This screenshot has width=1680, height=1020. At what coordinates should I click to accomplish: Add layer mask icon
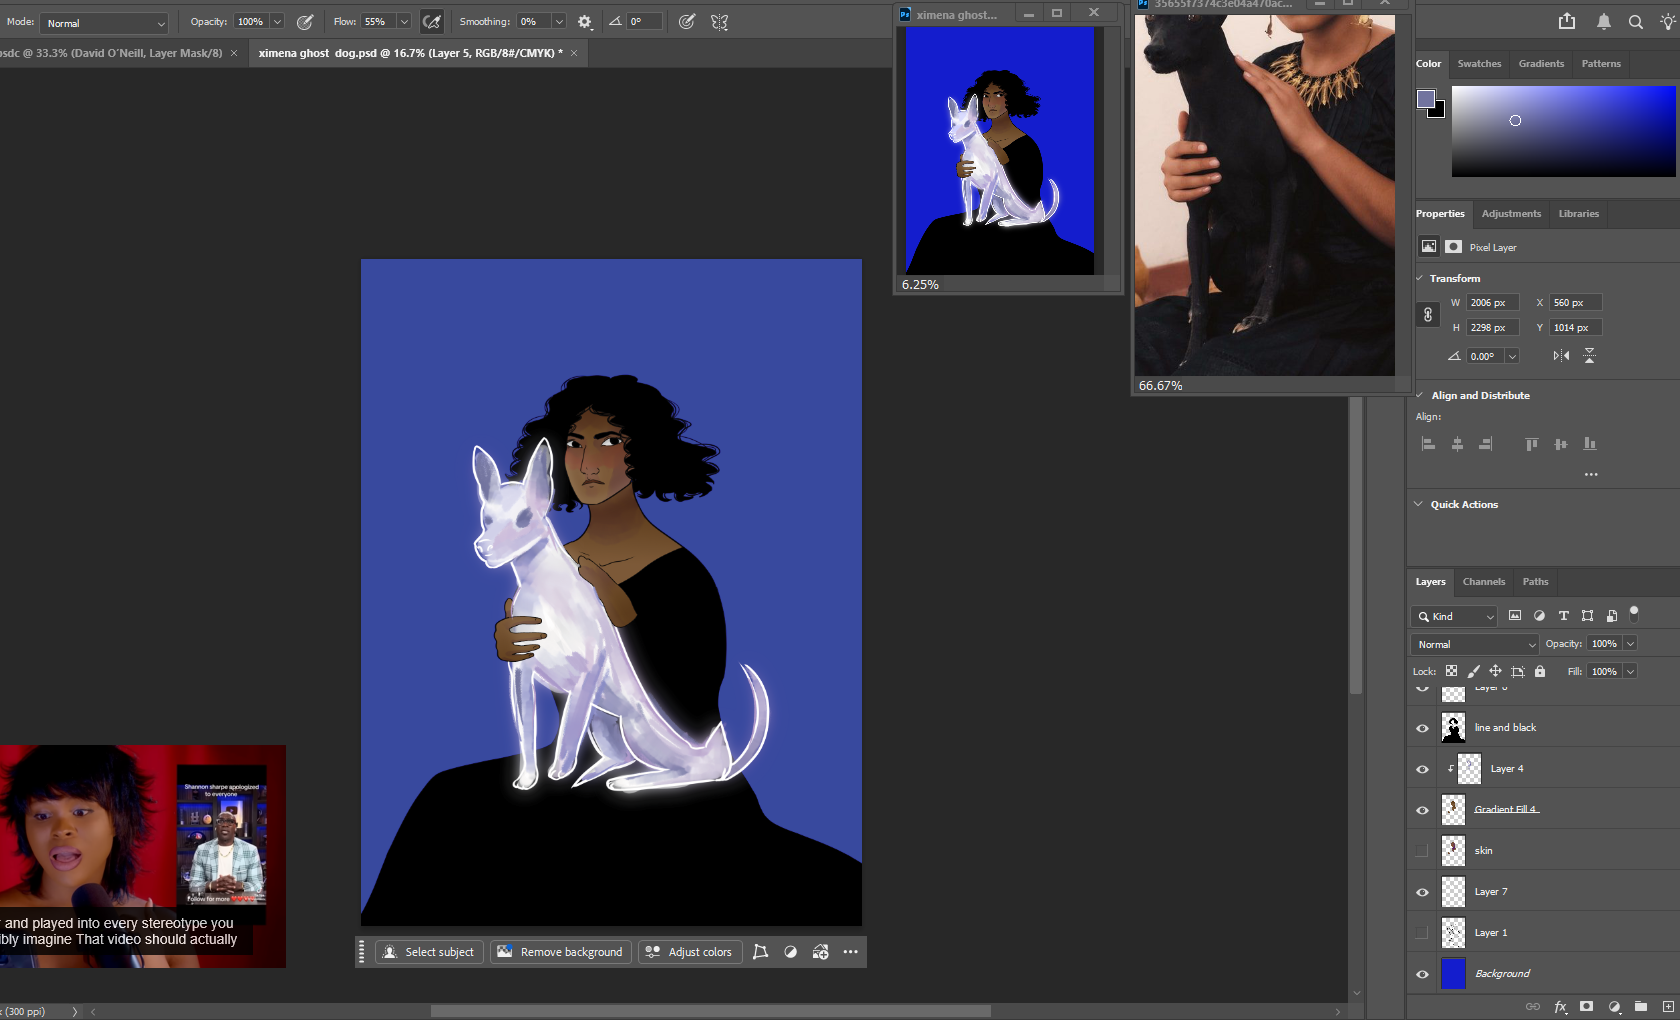point(1586,1007)
